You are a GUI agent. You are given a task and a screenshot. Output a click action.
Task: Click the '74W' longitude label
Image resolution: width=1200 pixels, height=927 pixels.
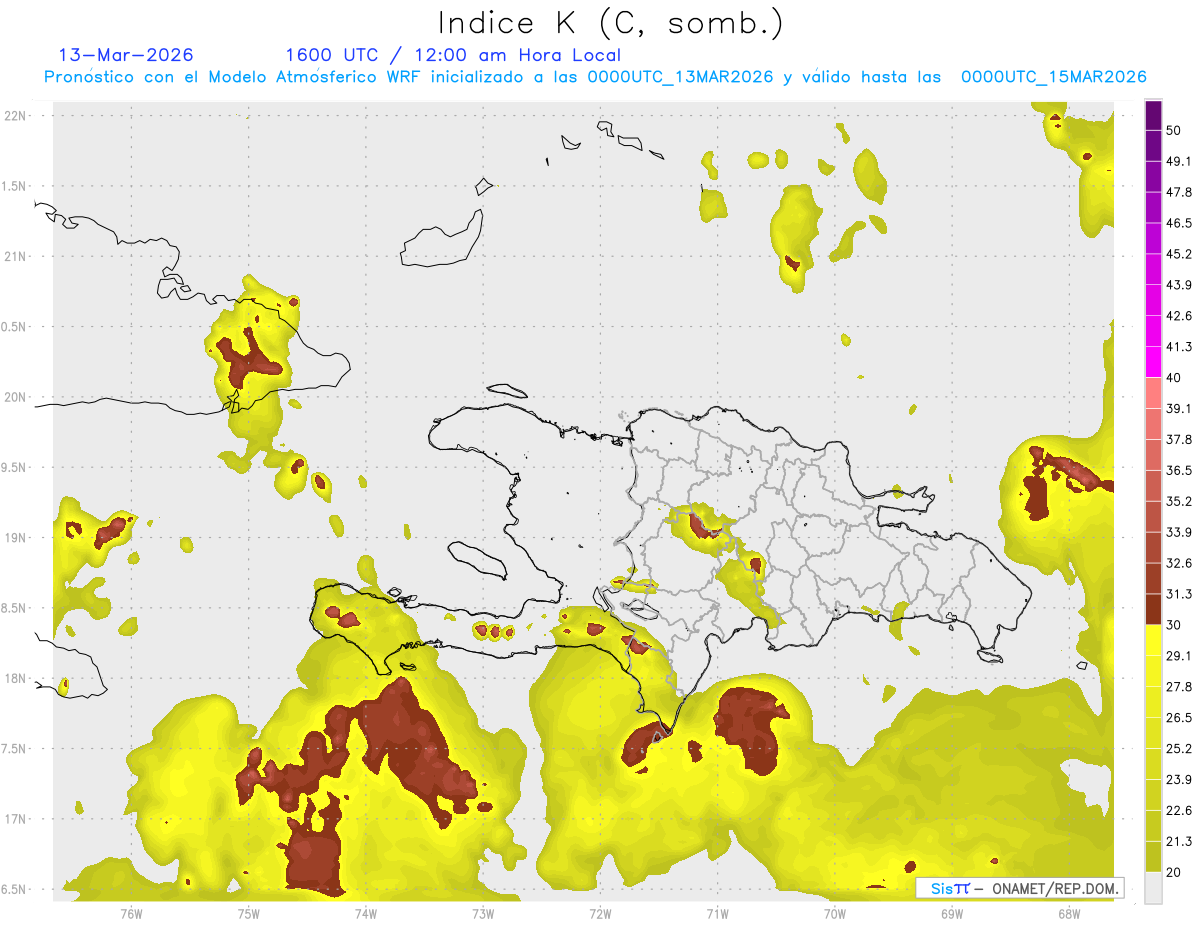366,914
